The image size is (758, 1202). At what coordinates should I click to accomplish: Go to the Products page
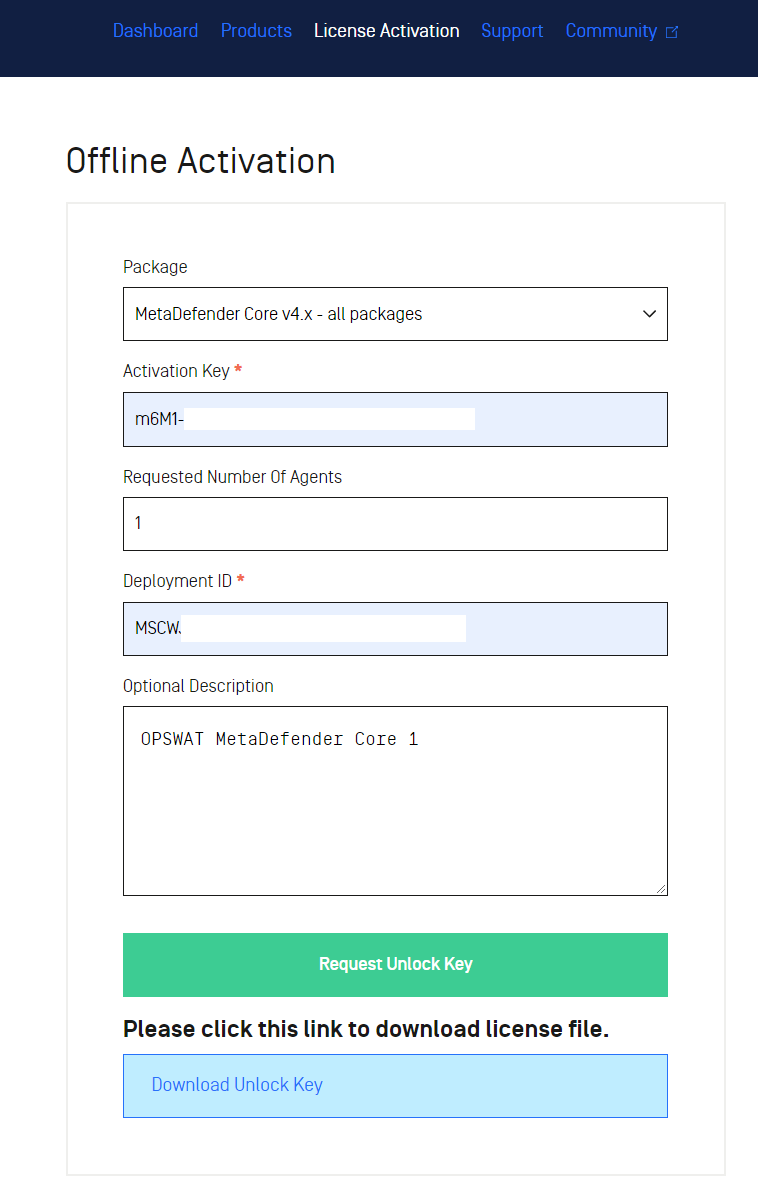[256, 31]
